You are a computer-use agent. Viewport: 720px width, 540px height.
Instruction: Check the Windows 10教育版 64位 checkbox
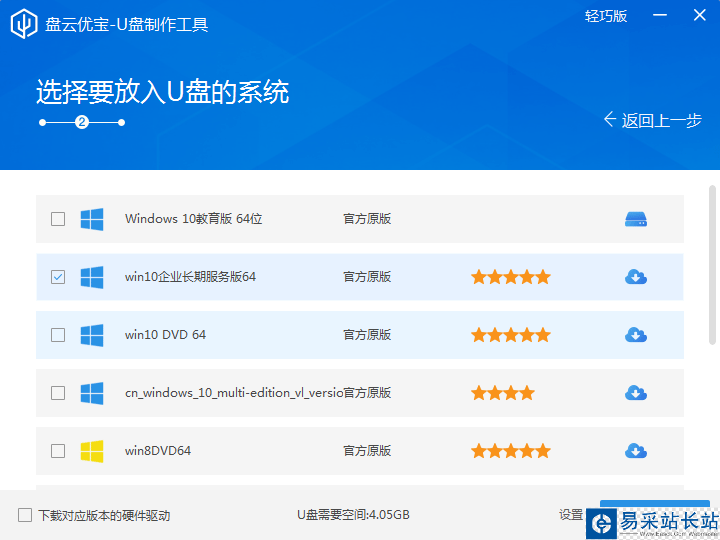click(x=58, y=219)
